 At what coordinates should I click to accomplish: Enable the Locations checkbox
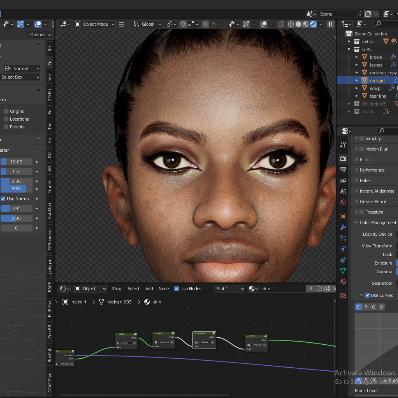tap(6, 119)
